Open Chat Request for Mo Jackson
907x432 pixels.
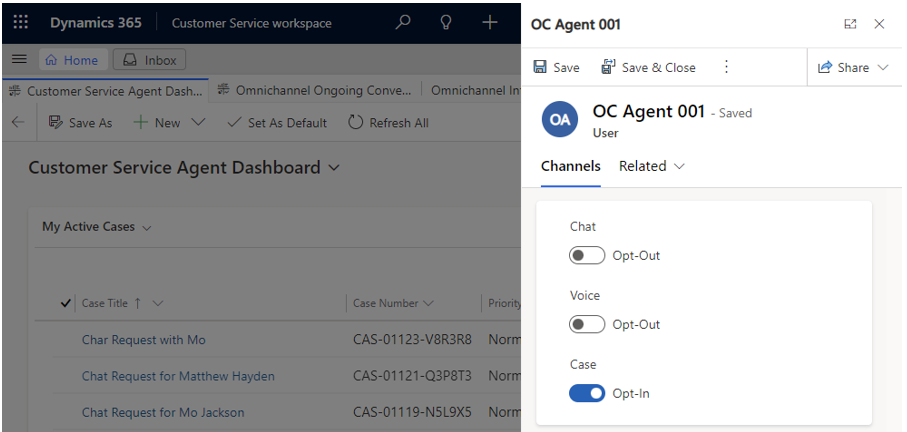coord(163,412)
